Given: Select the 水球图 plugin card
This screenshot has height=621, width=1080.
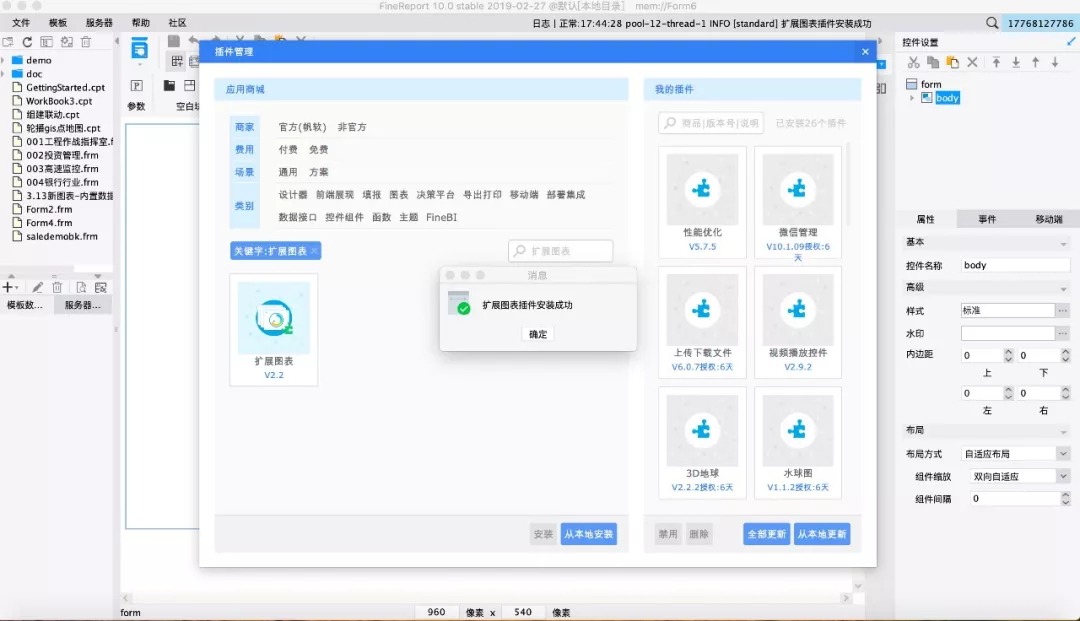Looking at the screenshot, I should click(x=798, y=443).
